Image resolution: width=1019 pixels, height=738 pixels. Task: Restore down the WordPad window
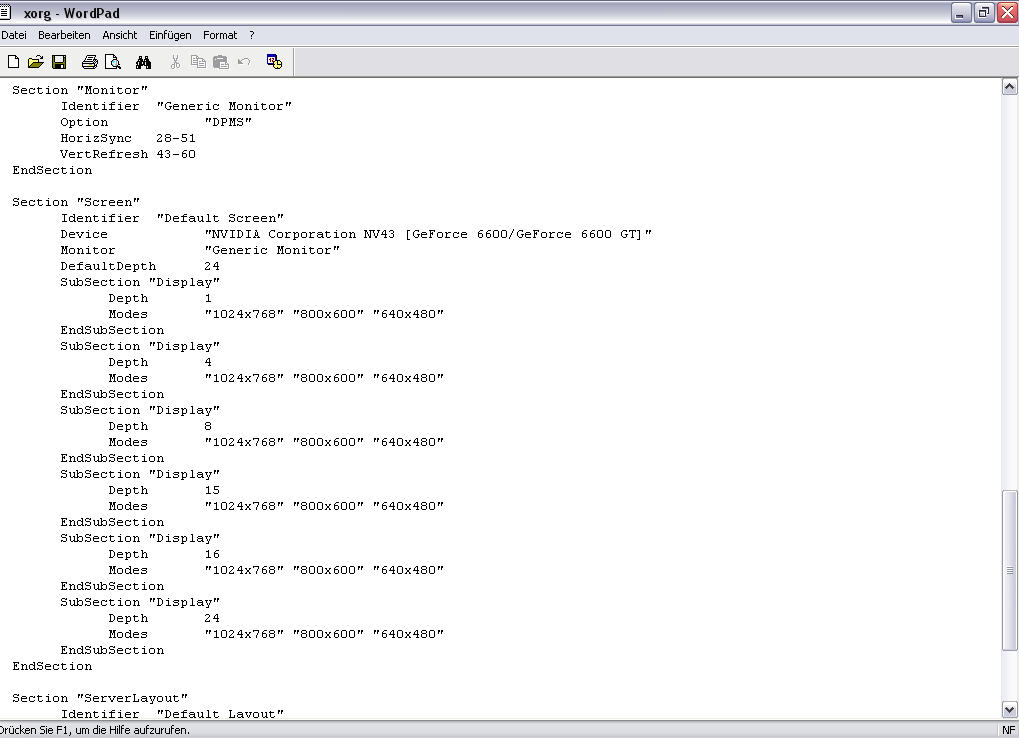984,12
